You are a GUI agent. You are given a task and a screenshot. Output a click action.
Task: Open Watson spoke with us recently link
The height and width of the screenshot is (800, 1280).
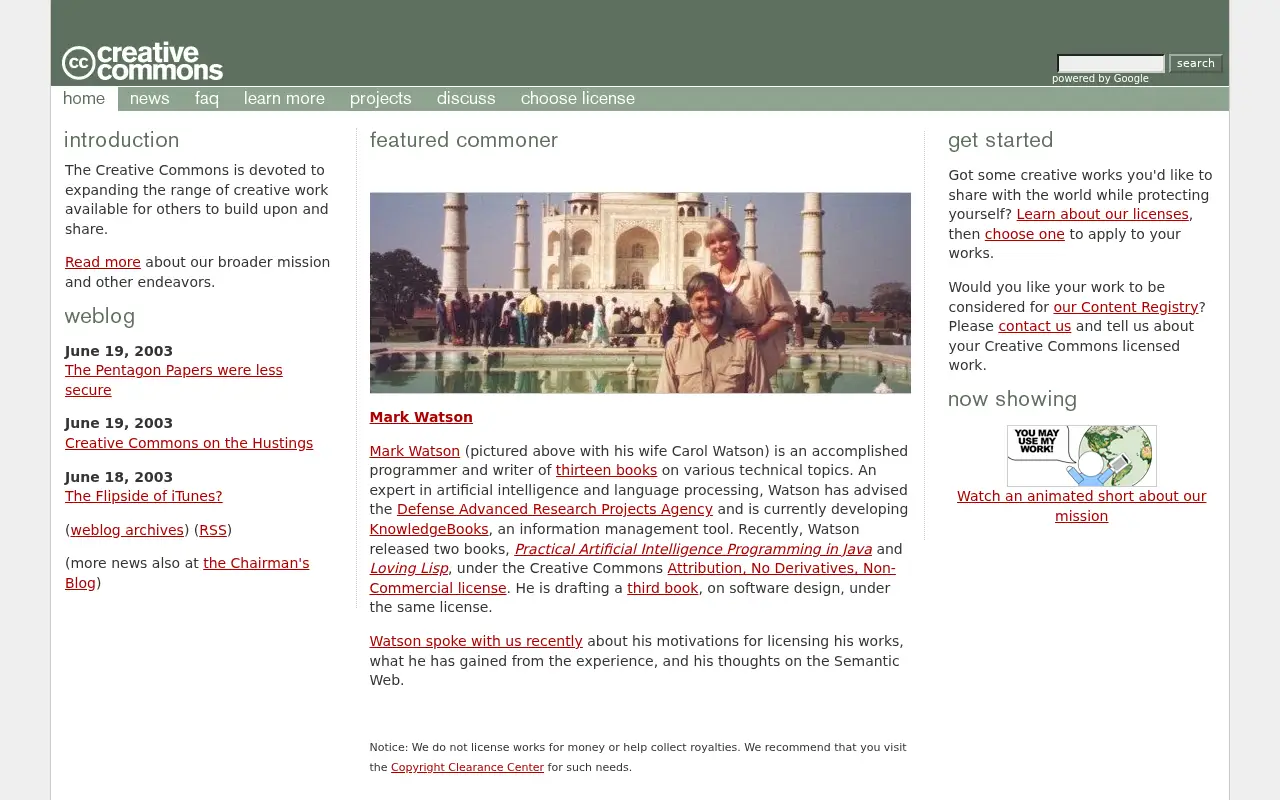click(x=476, y=641)
